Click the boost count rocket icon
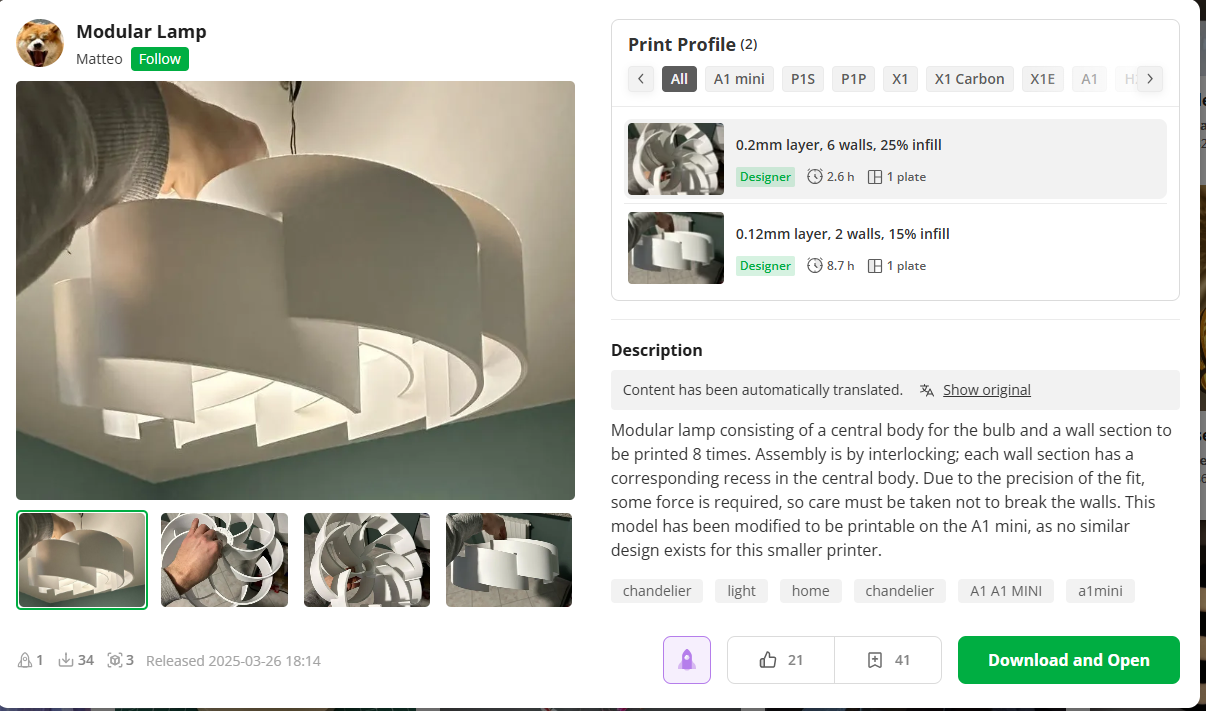The image size is (1206, 711). coord(25,660)
